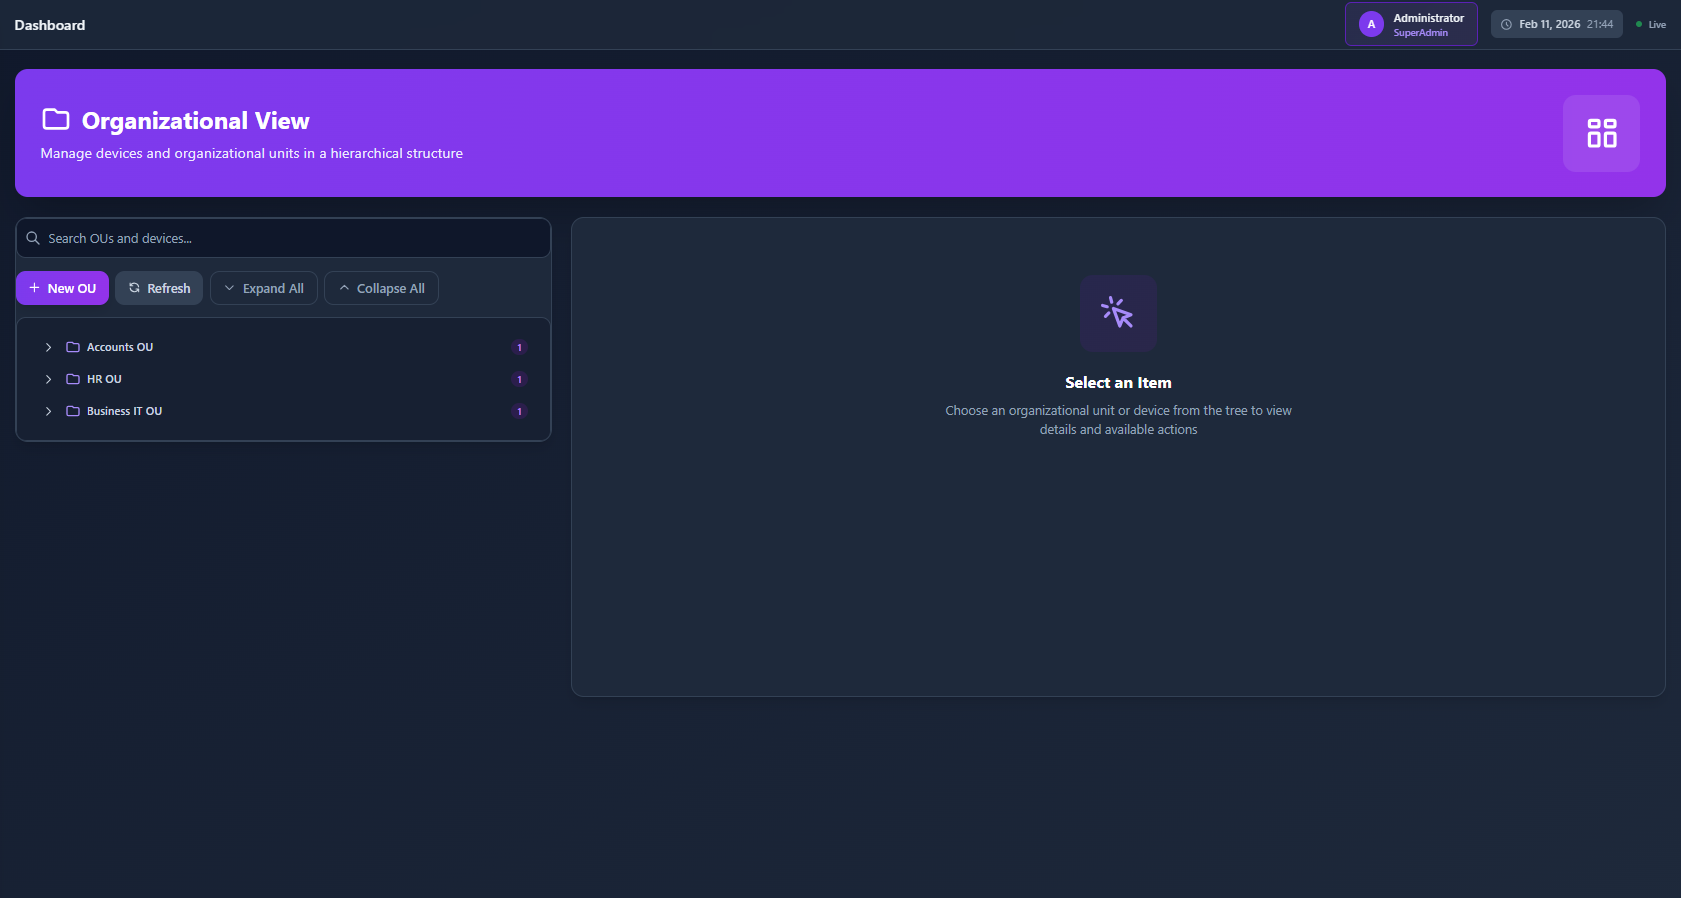Click the grid layout icon in banner
This screenshot has height=898, width=1681.
coord(1601,133)
